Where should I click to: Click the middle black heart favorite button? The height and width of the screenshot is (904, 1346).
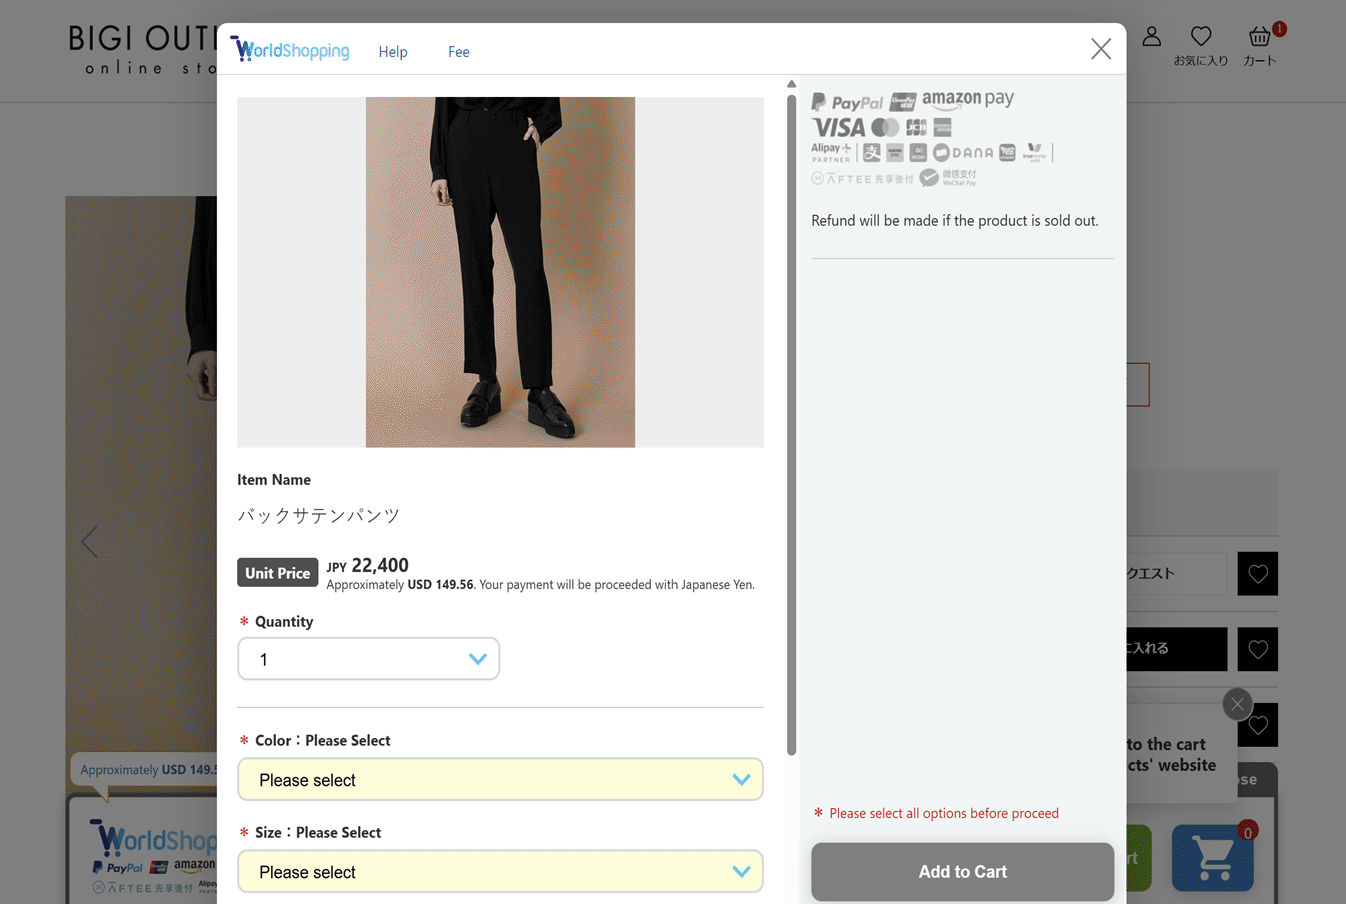click(1257, 650)
